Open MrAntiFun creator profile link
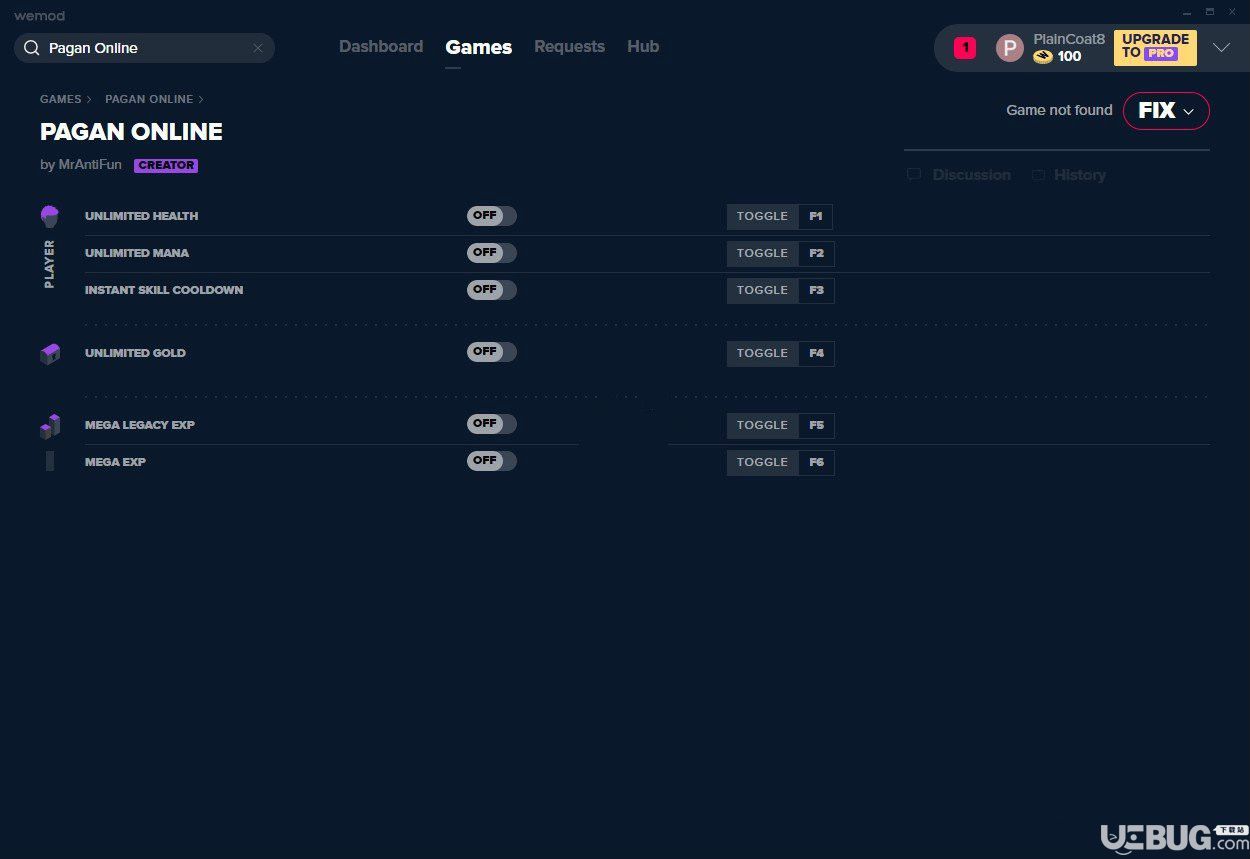The width and height of the screenshot is (1250, 859). tap(90, 165)
